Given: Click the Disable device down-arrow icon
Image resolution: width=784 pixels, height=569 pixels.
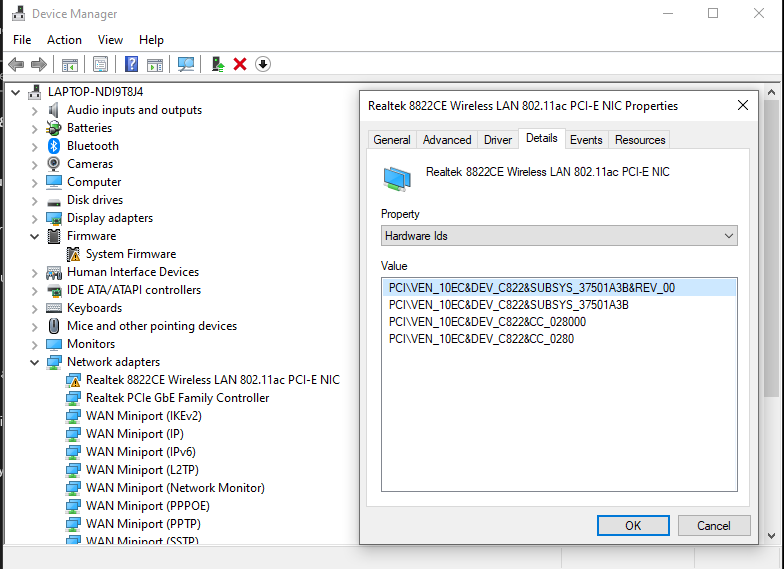Looking at the screenshot, I should [x=263, y=64].
